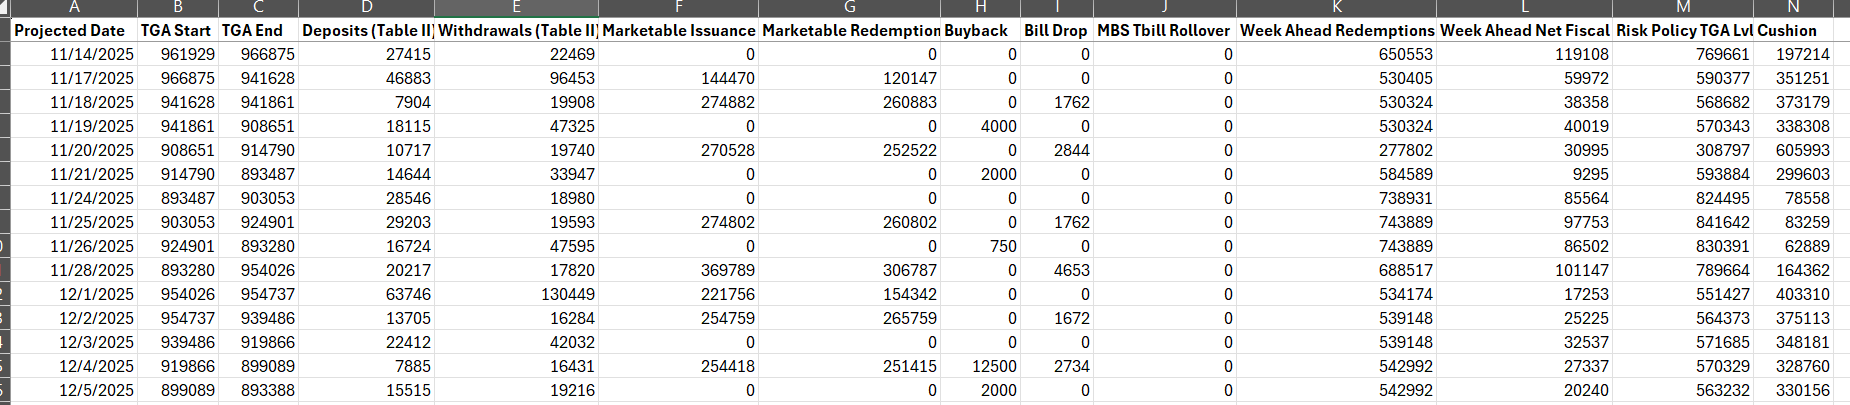Select Buyback value 750
This screenshot has height=405, width=1850.
(981, 246)
